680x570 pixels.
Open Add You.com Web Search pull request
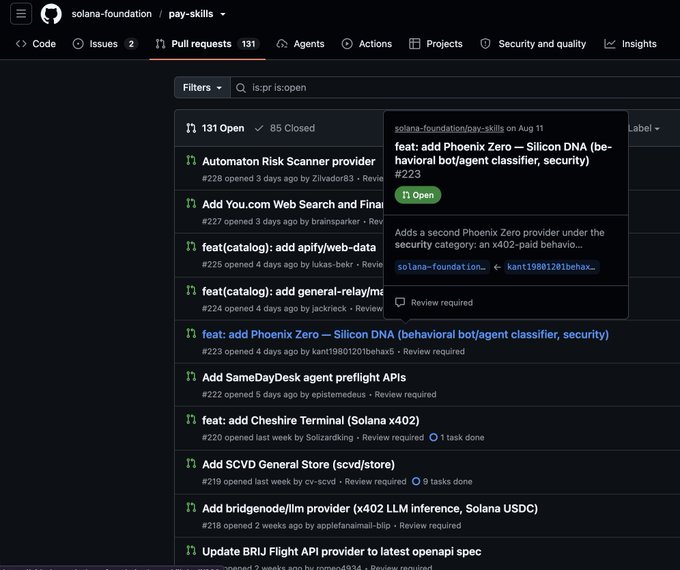tap(293, 204)
